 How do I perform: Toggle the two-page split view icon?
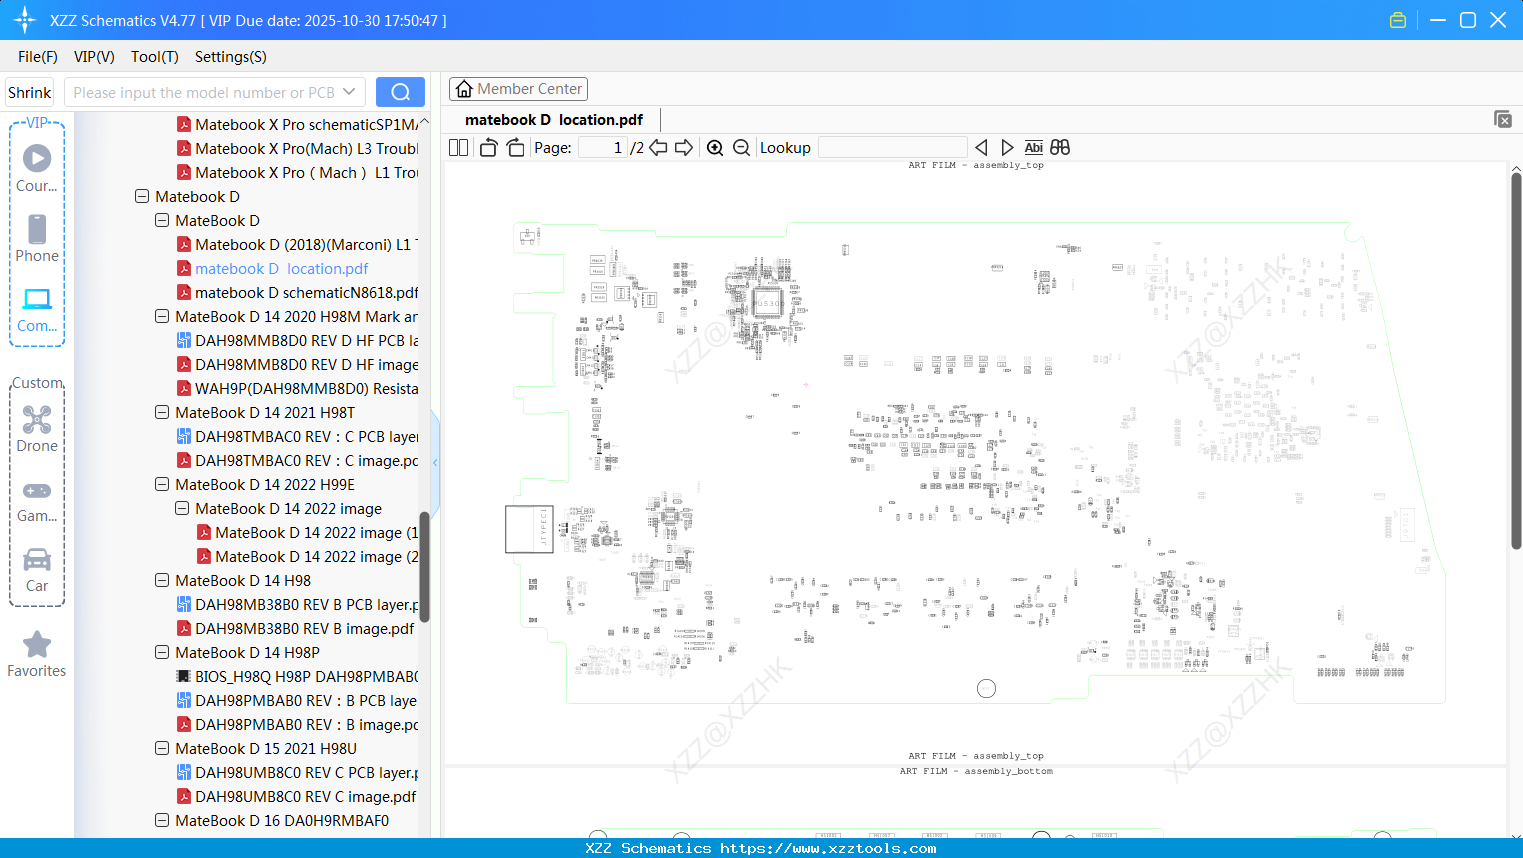pyautogui.click(x=459, y=148)
